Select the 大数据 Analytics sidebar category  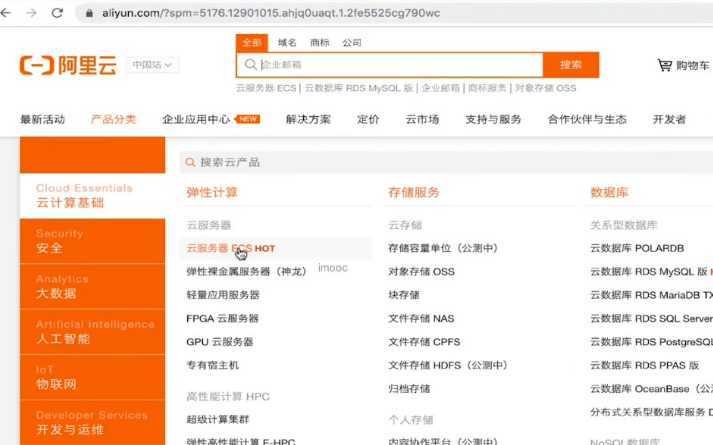[92, 286]
